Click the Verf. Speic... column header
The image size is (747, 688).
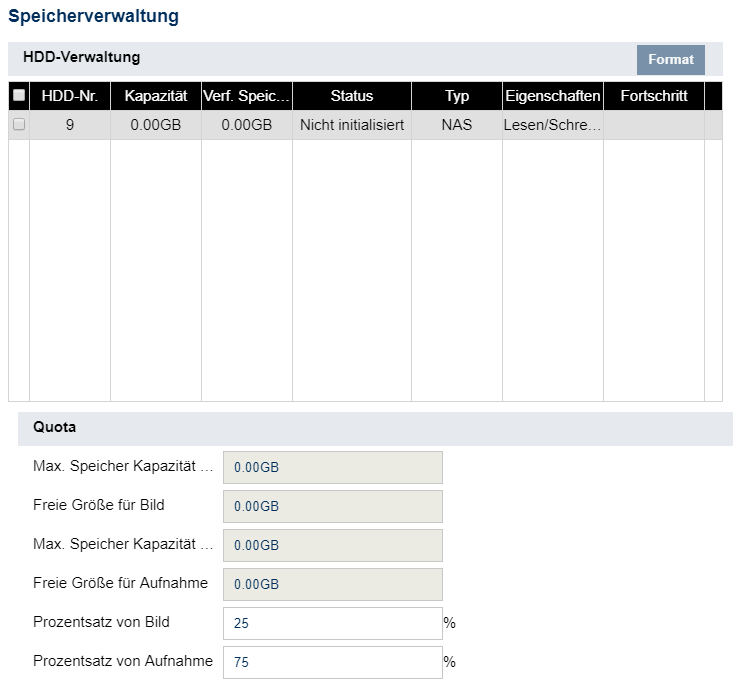[246, 96]
